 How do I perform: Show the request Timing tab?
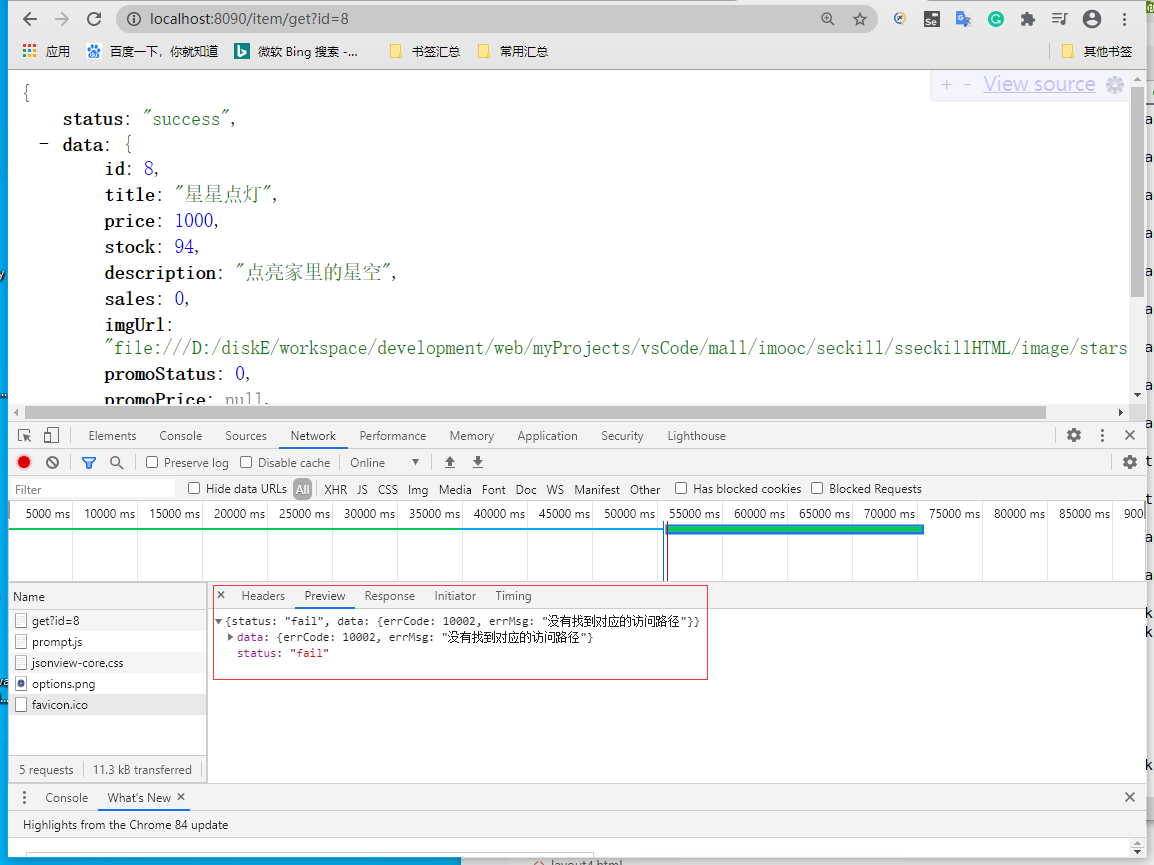point(513,596)
